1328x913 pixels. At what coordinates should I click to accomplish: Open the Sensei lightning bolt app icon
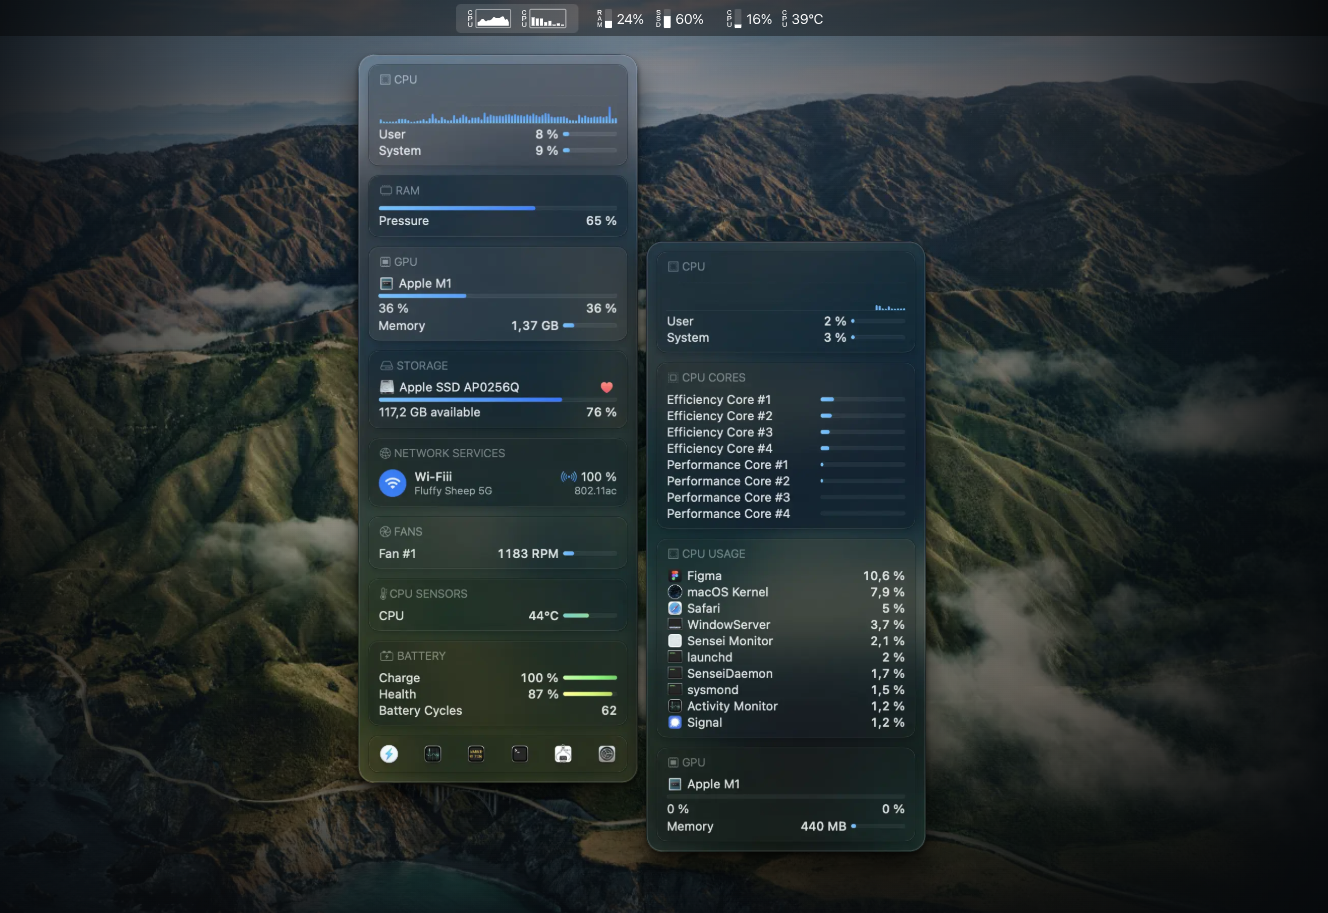pos(389,754)
